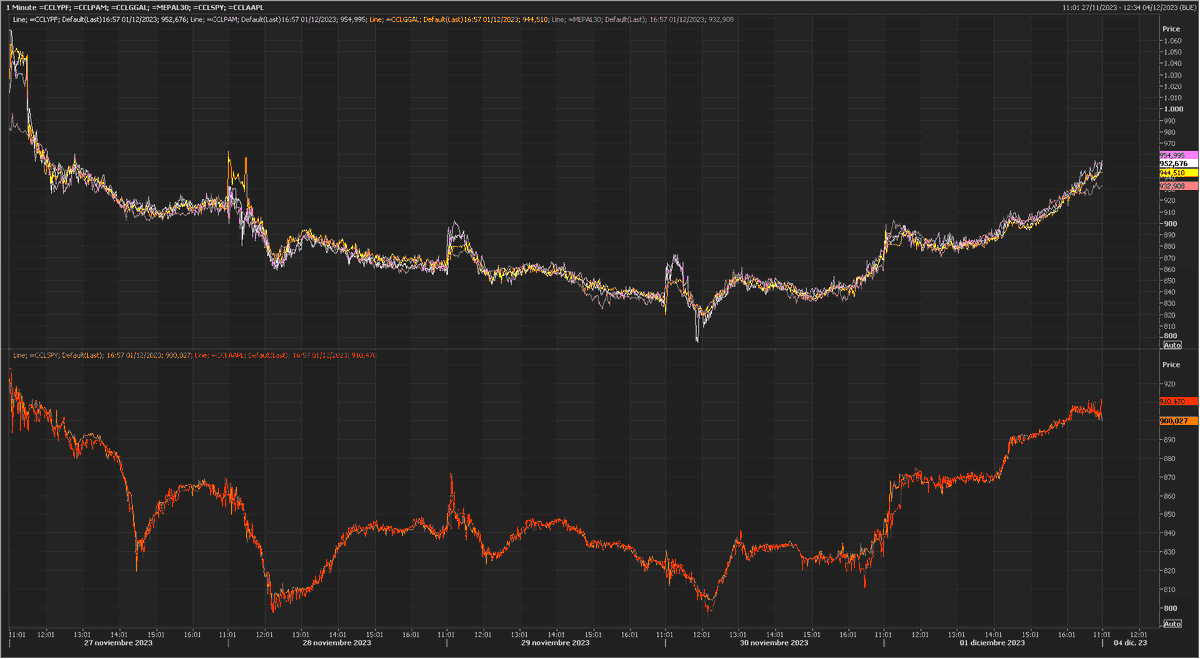Image resolution: width=1200 pixels, height=659 pixels.
Task: Click the 900 level on the upper price axis
Action: (1168, 223)
